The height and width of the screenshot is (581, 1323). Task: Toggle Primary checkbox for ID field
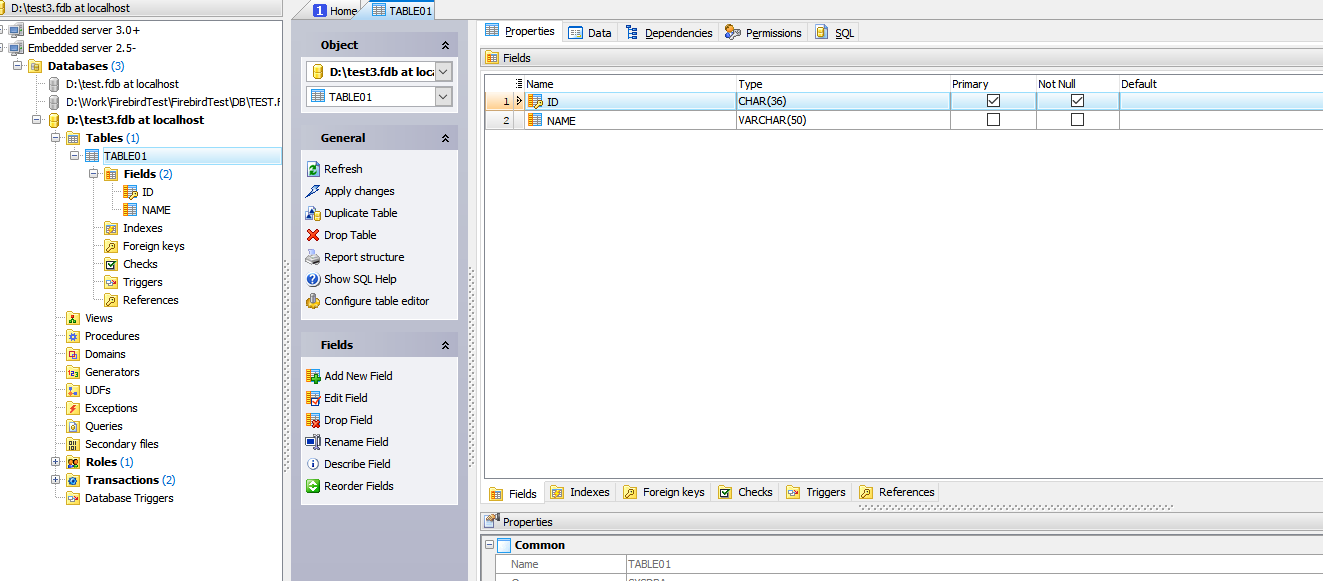(x=993, y=101)
